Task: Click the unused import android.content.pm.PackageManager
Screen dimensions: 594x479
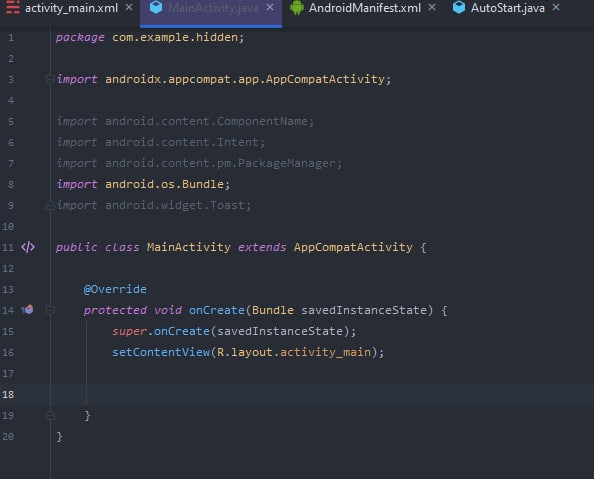Action: (x=220, y=163)
